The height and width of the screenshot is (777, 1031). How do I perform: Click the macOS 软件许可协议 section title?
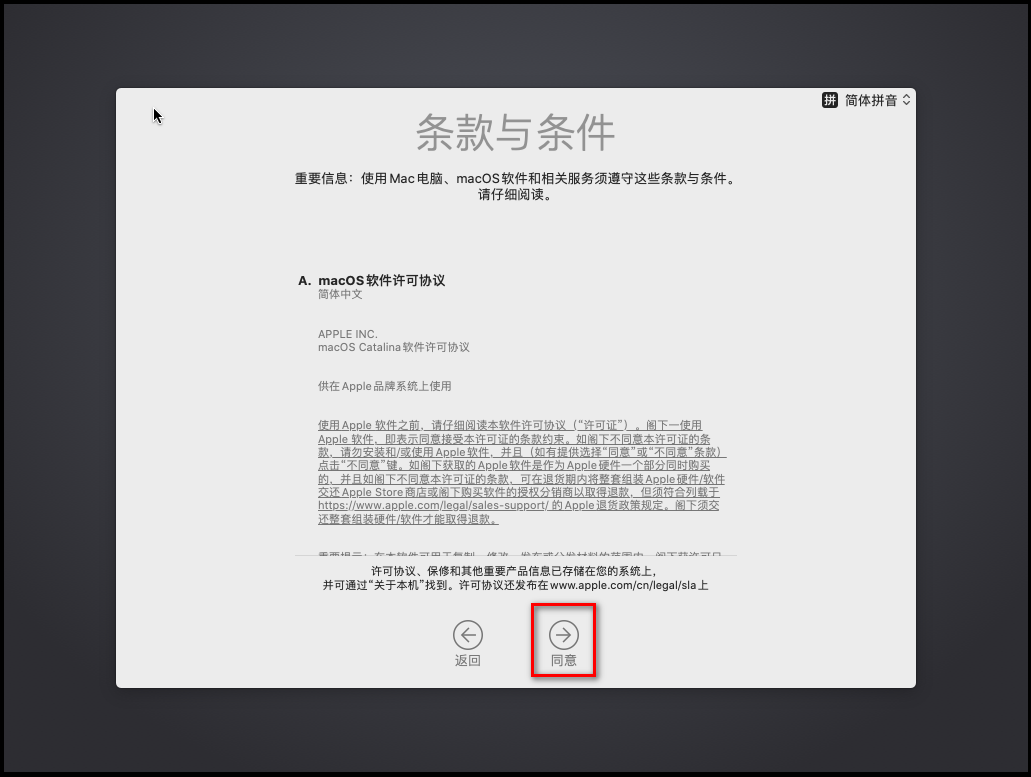[381, 281]
